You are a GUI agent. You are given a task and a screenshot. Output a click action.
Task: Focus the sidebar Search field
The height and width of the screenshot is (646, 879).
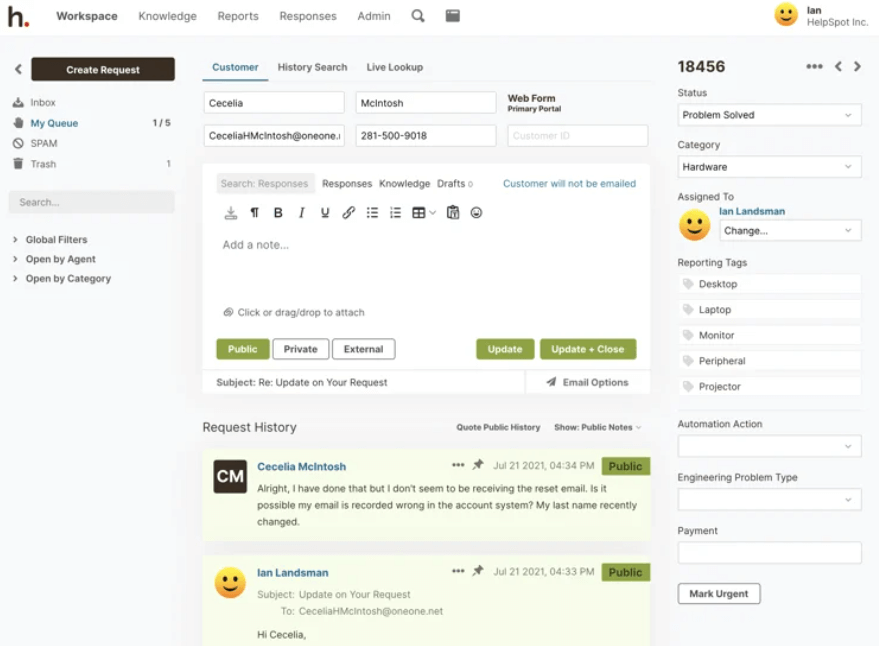pos(91,202)
